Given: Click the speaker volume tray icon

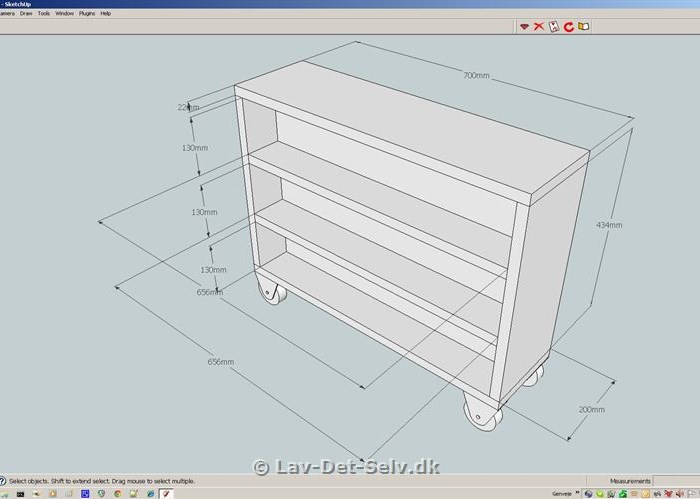Looking at the screenshot, I should [x=679, y=494].
